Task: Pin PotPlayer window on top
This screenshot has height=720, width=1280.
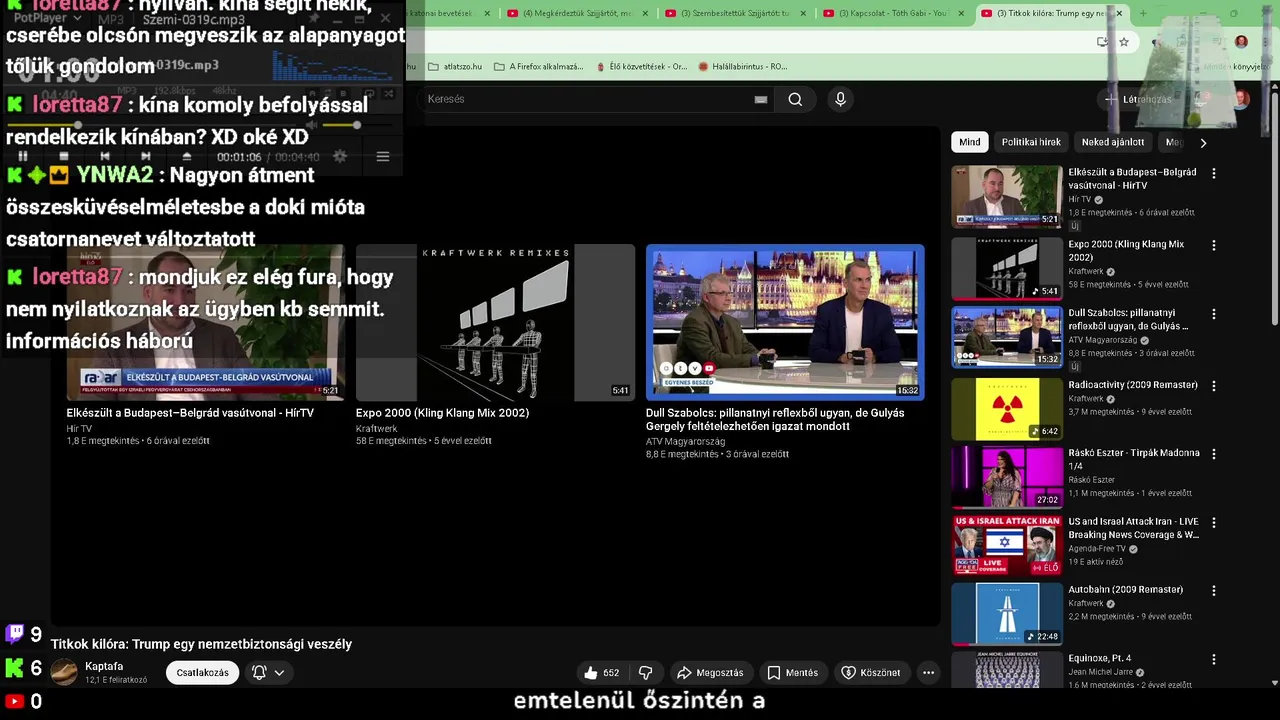Action: (313, 18)
